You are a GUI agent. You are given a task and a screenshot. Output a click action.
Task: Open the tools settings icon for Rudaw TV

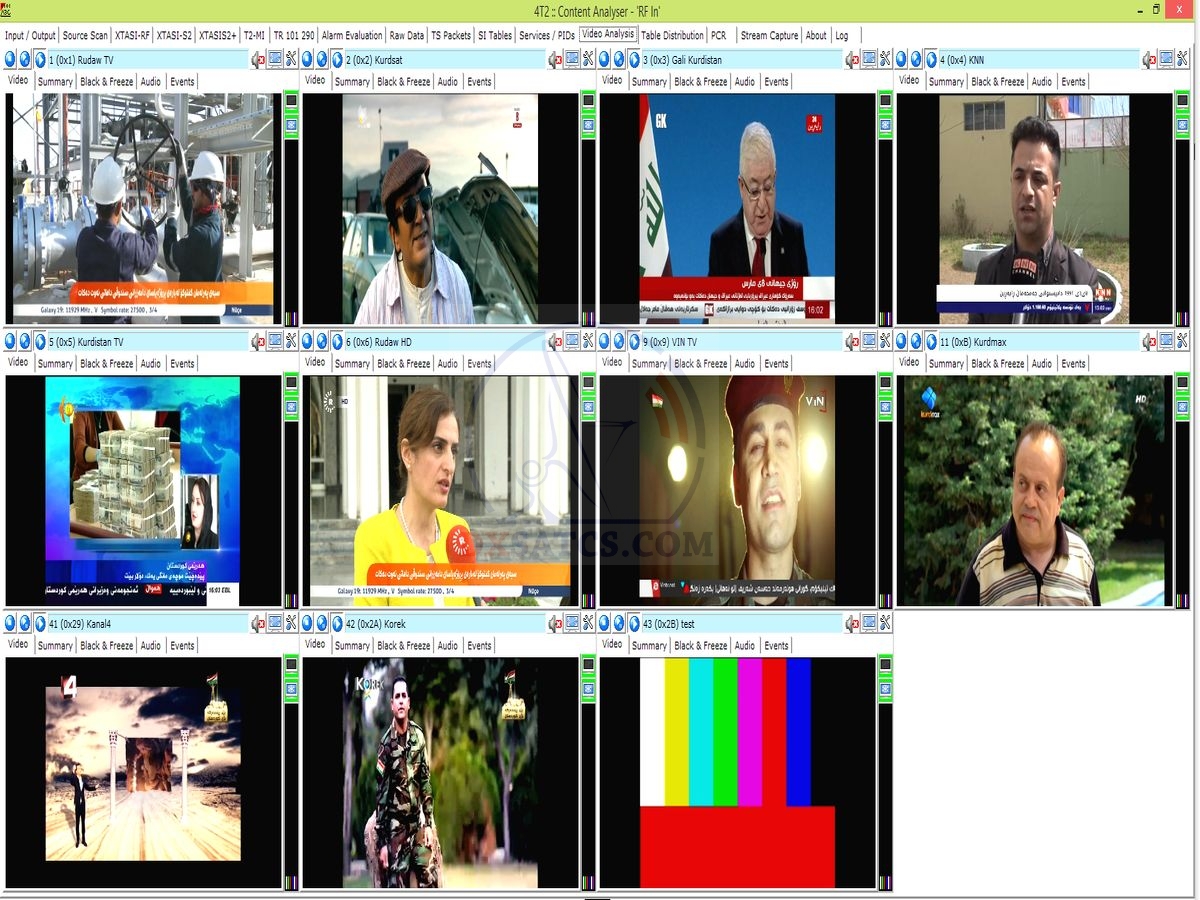[x=291, y=60]
